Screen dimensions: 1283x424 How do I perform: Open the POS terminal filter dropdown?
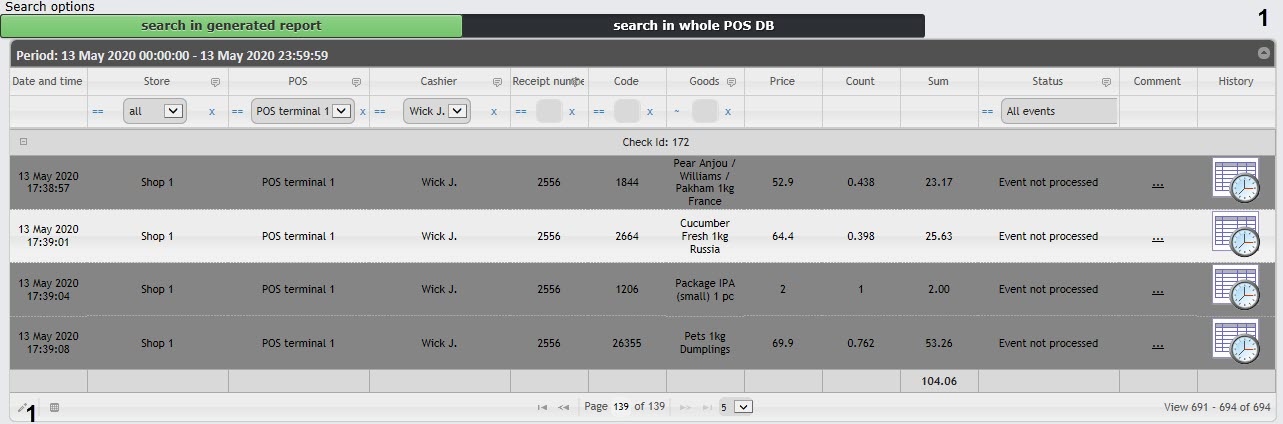pos(341,111)
